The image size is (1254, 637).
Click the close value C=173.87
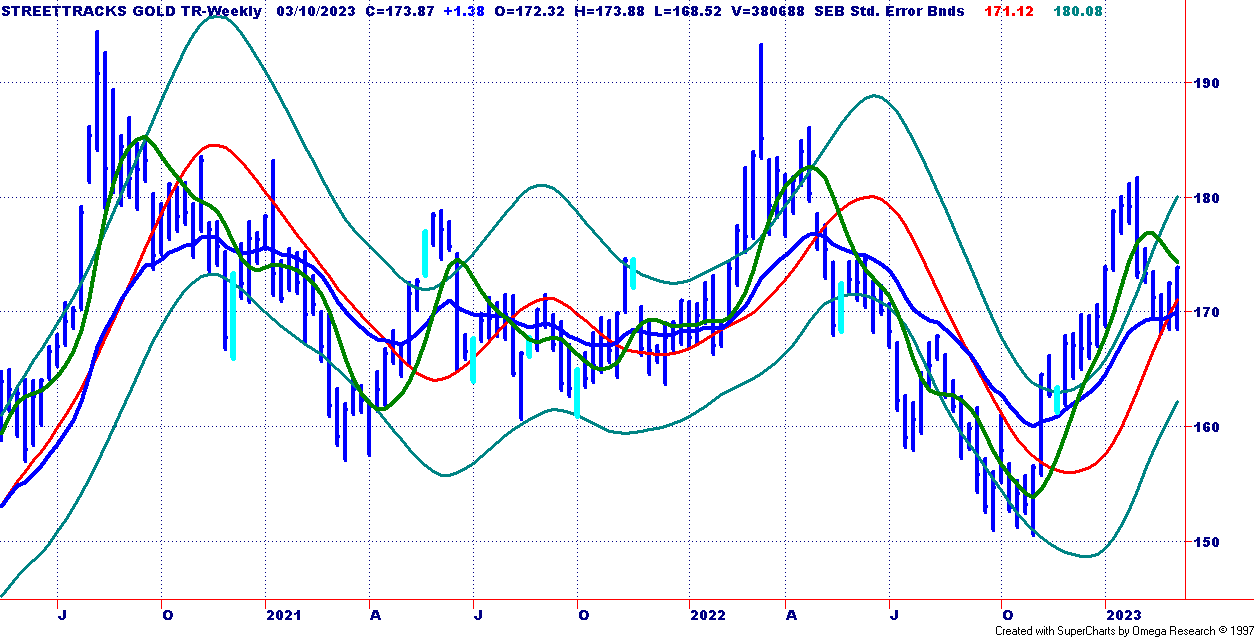click(400, 11)
